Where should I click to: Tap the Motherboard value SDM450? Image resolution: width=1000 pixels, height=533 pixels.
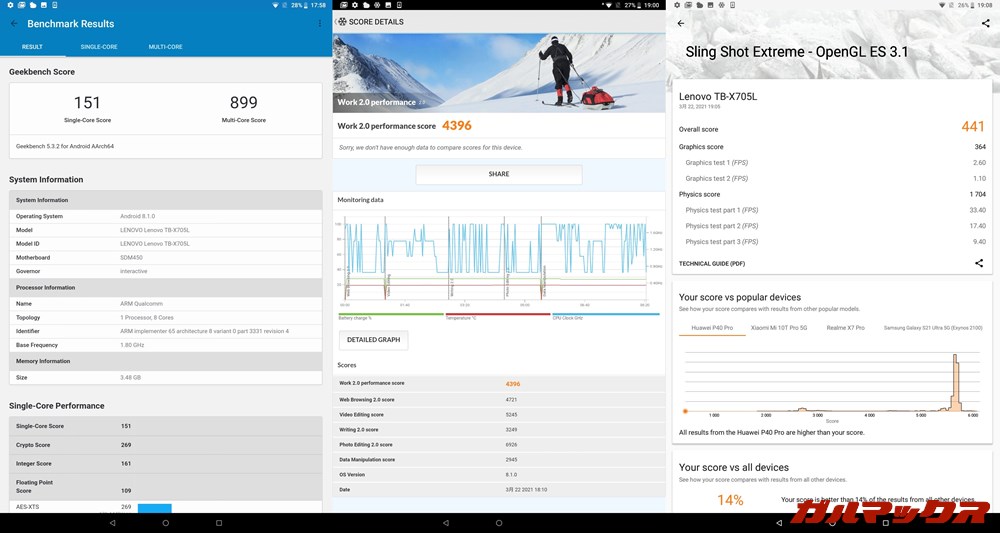point(131,258)
